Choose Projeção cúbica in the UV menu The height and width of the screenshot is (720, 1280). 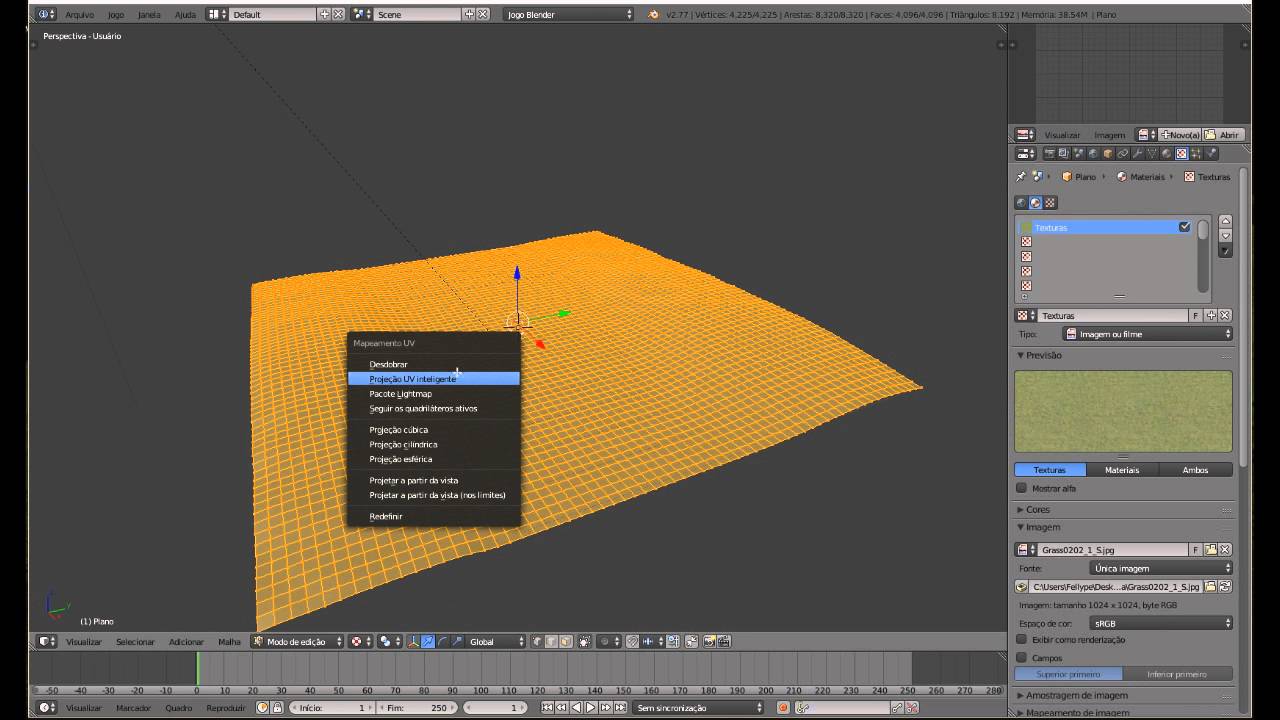pyautogui.click(x=434, y=430)
